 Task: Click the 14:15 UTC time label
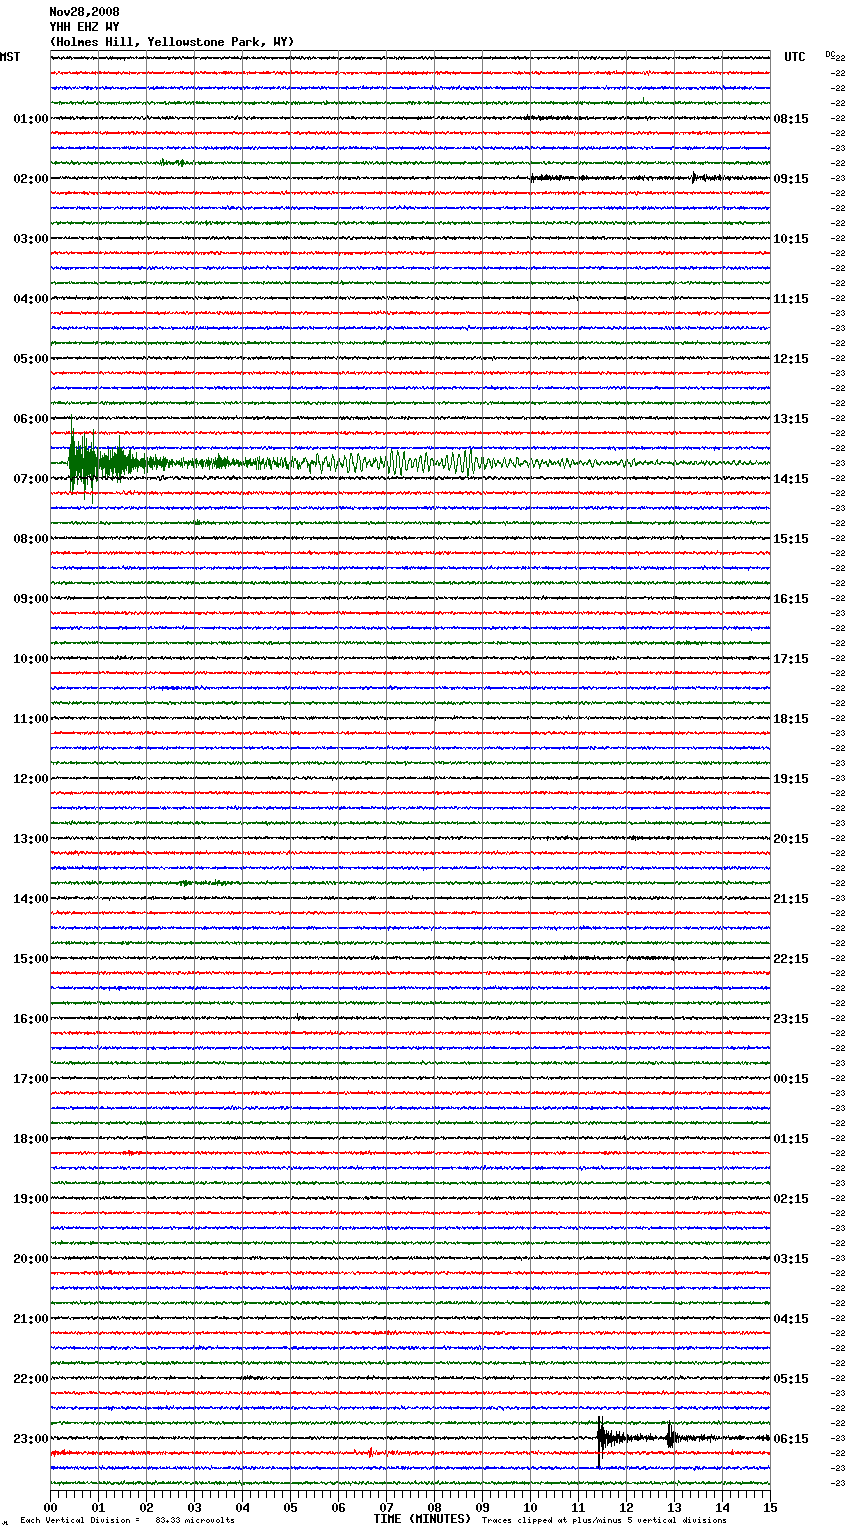[791, 479]
